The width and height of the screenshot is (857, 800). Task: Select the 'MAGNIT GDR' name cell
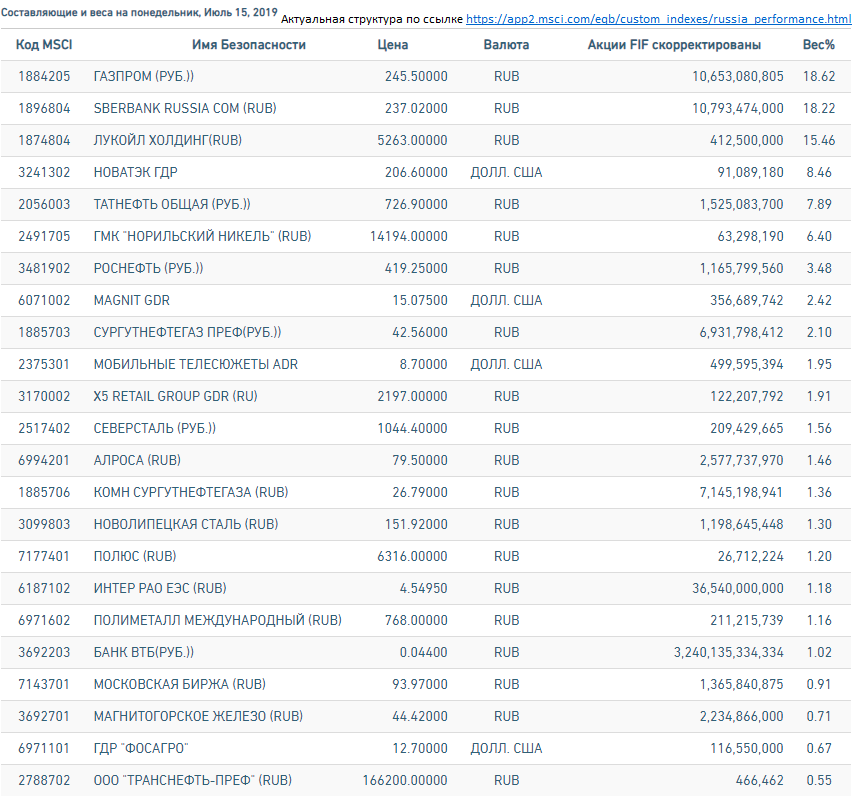pos(132,301)
